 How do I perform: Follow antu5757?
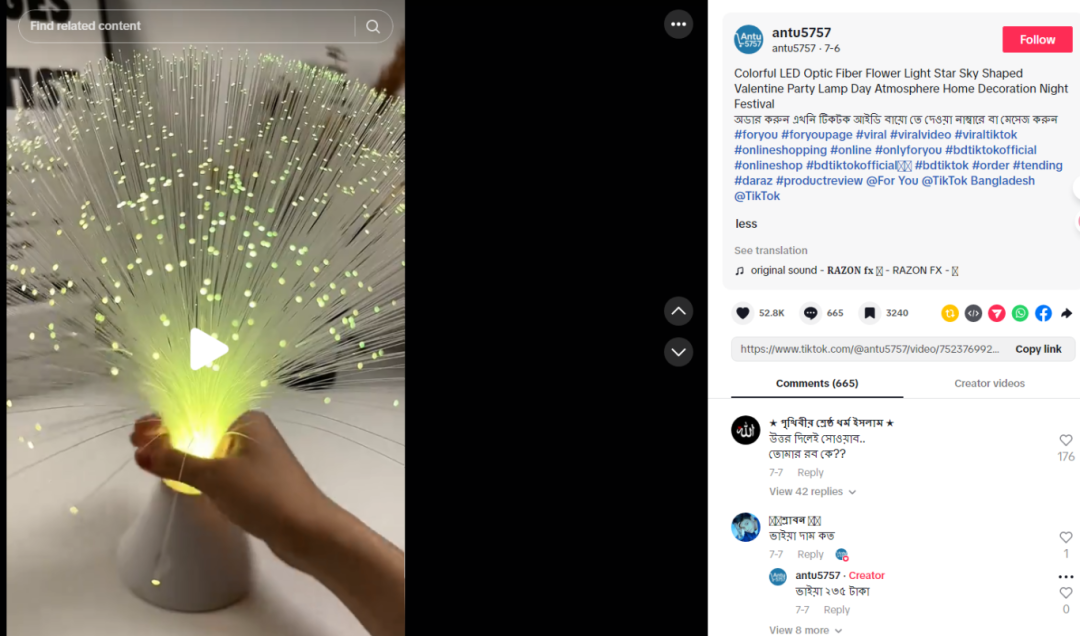point(1037,40)
